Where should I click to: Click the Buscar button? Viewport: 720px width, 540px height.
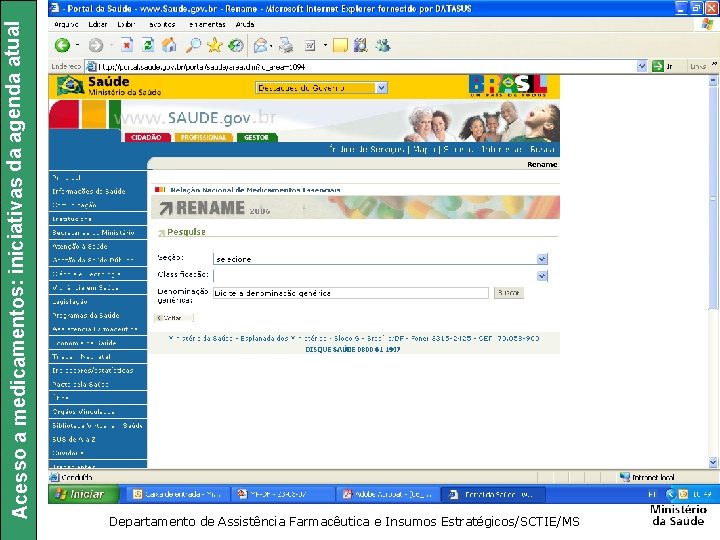coord(509,292)
